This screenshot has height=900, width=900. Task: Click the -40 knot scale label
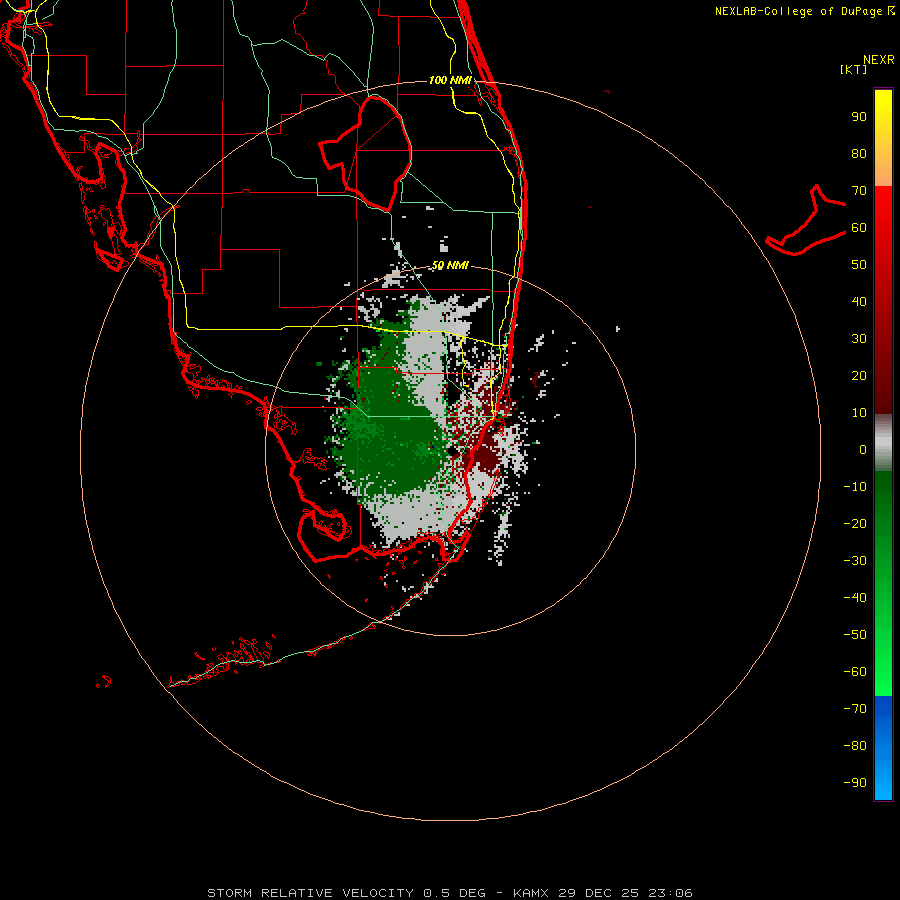[x=855, y=598]
